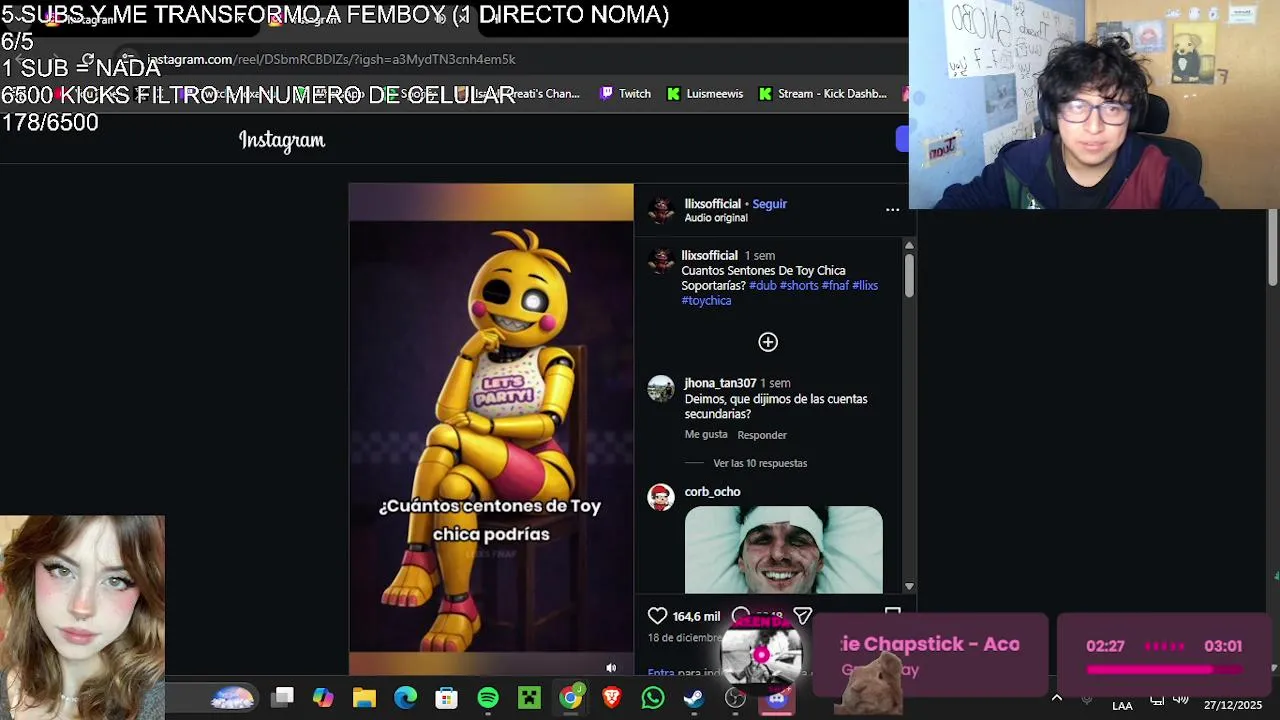Open jhona_tan307's profile picture

[x=660, y=389]
